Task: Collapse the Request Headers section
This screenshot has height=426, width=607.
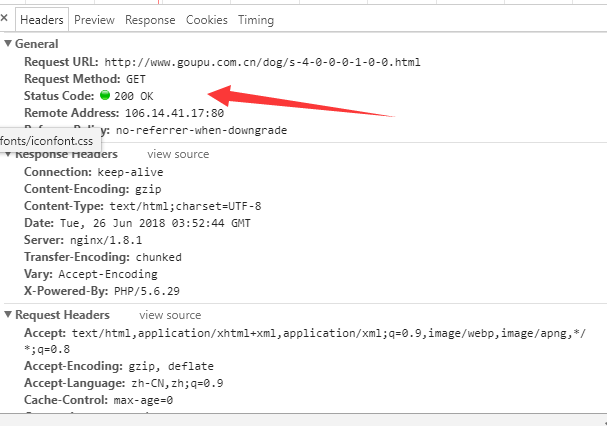Action: point(9,315)
